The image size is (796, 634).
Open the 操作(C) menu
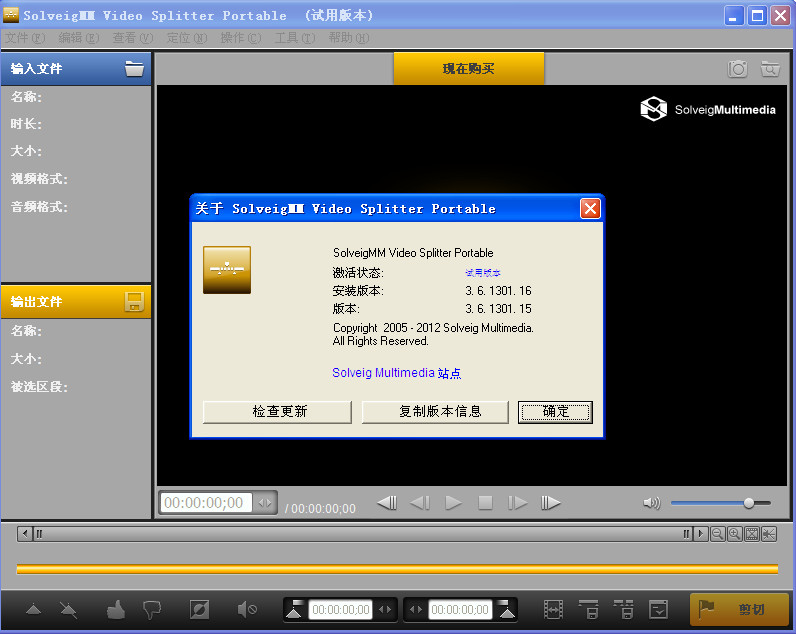click(x=241, y=38)
